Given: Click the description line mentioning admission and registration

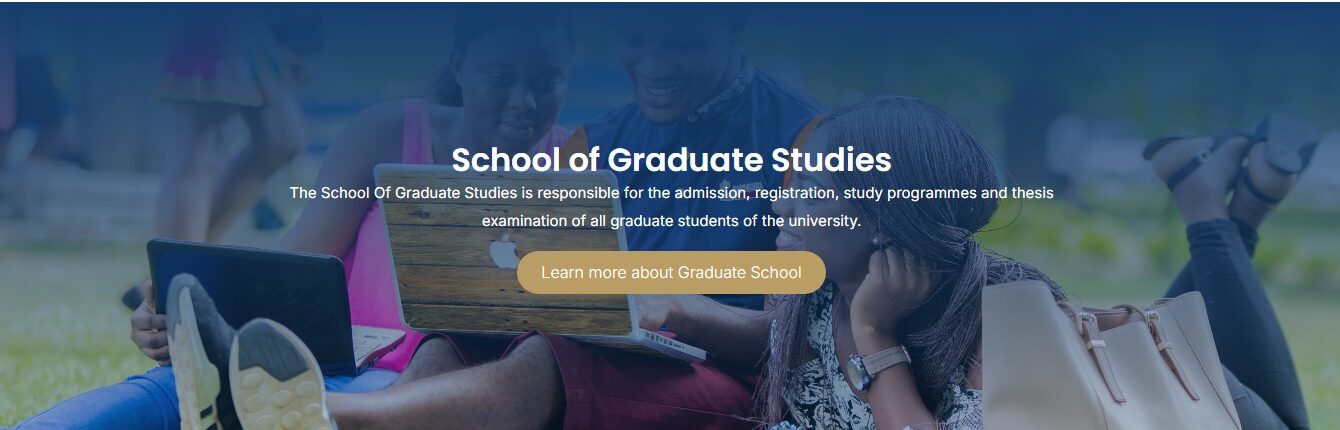Looking at the screenshot, I should (671, 192).
